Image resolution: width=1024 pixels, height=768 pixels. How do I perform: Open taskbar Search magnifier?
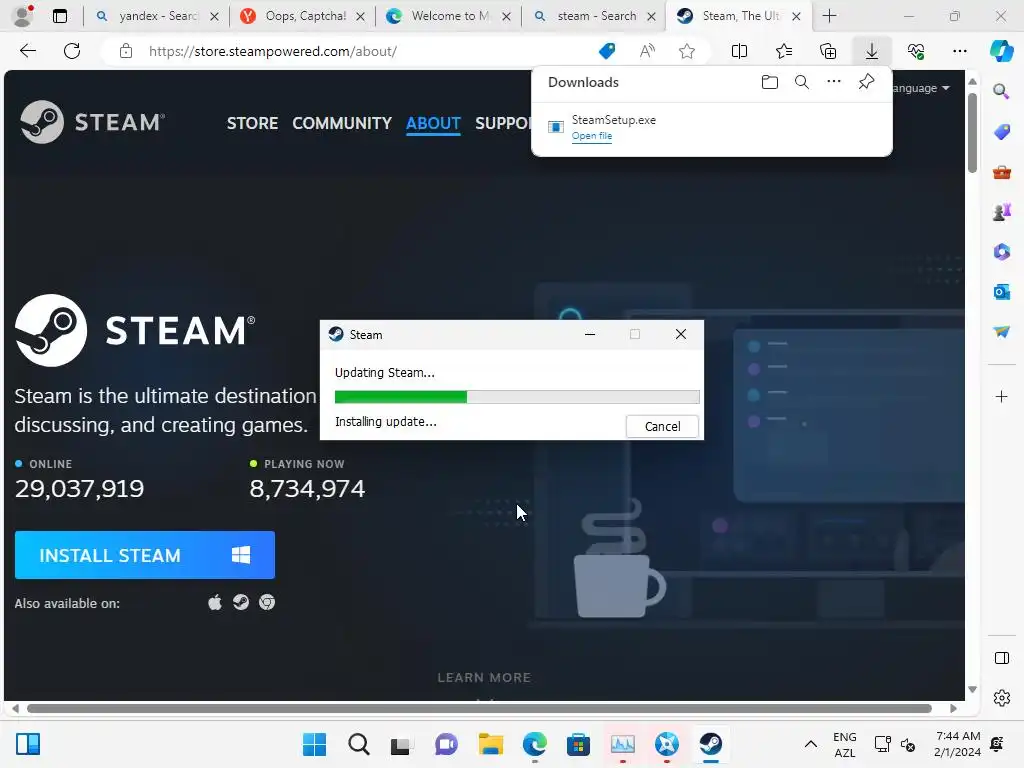359,744
